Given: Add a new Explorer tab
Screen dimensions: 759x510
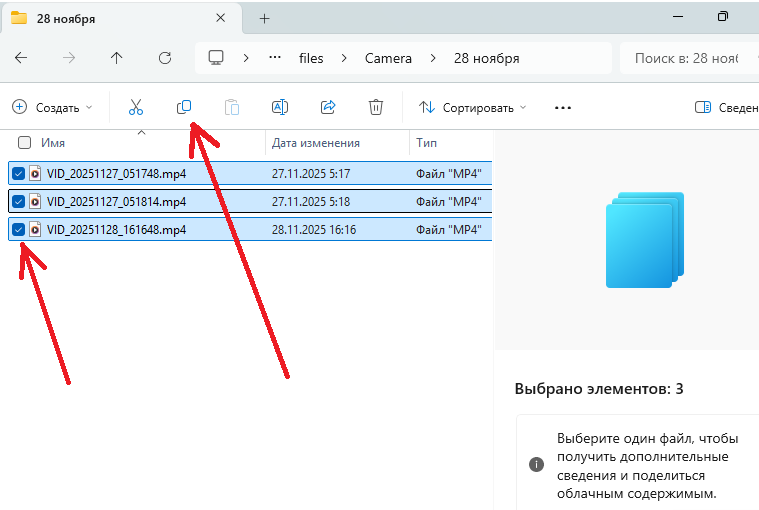Looking at the screenshot, I should click(264, 19).
